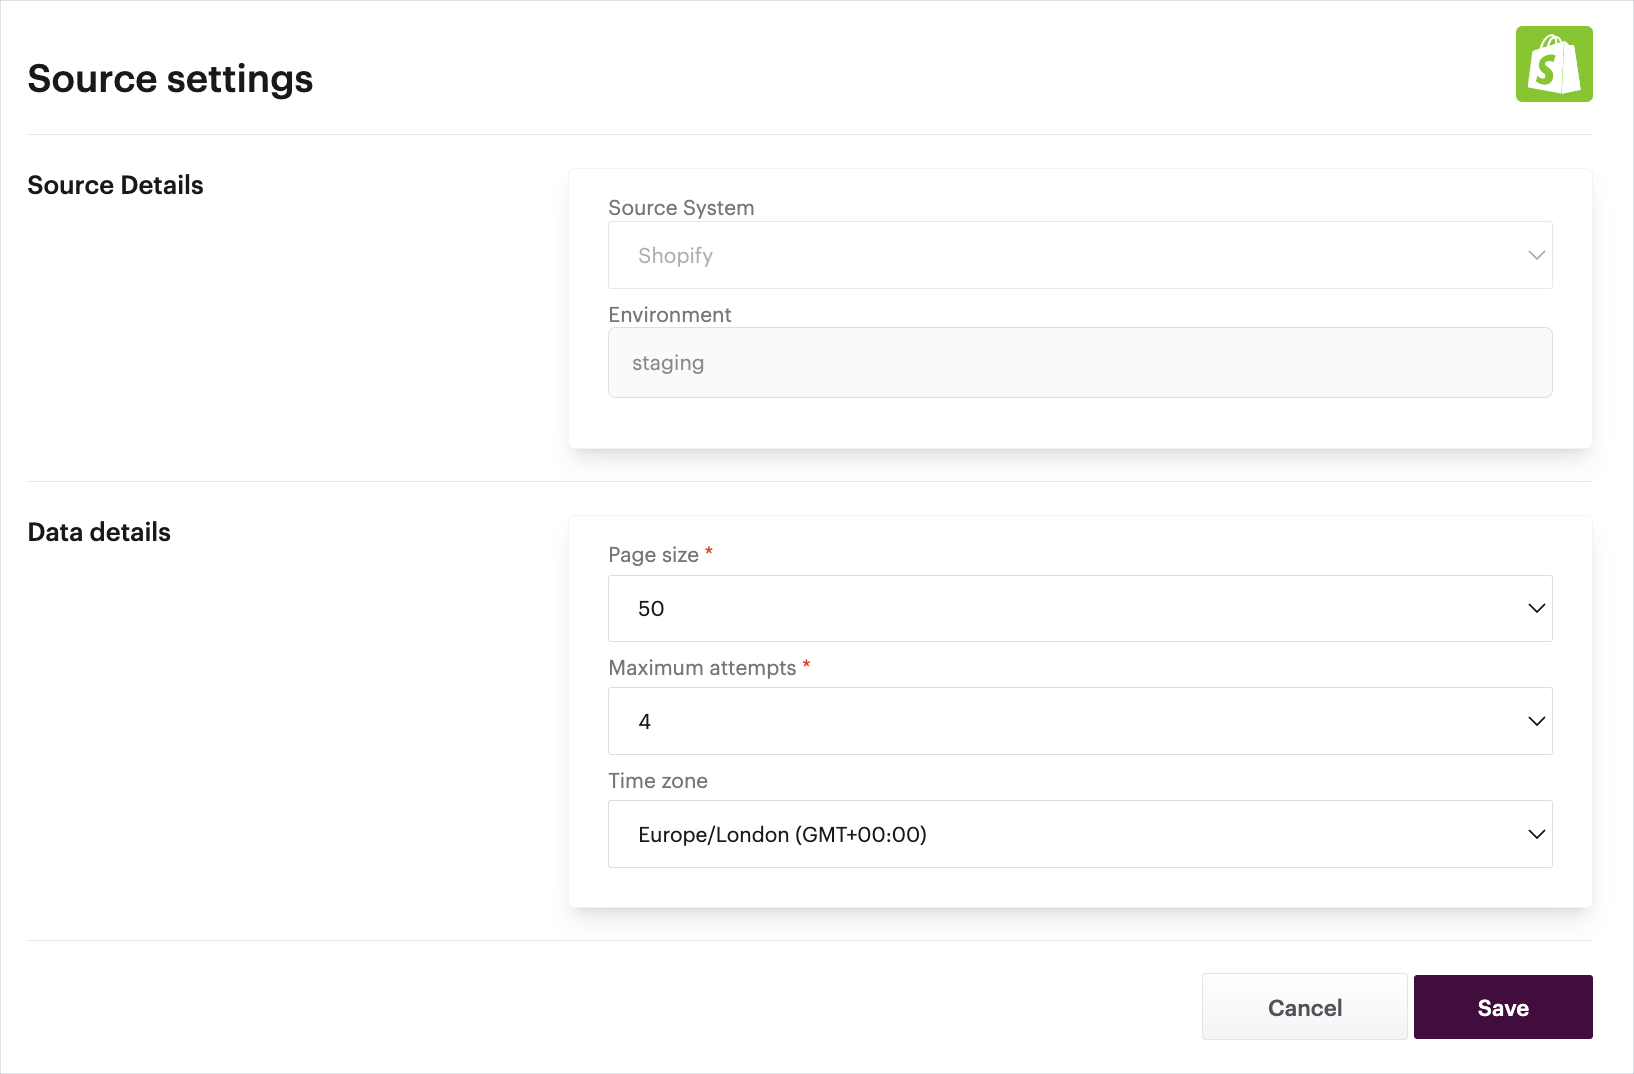Screen dimensions: 1634x1074
Task: Click the Maximum attempts chevron arrow
Action: [1536, 721]
